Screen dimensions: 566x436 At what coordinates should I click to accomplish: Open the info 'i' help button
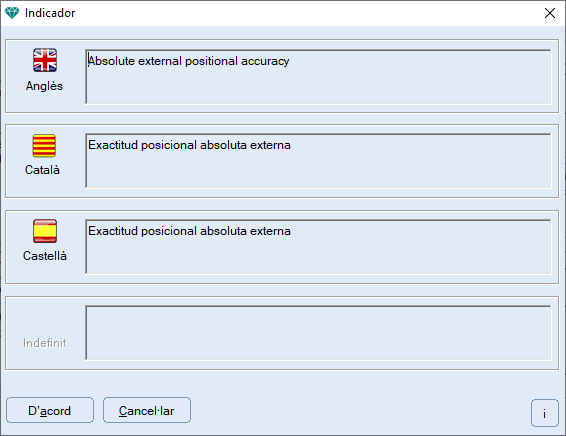[x=544, y=413]
